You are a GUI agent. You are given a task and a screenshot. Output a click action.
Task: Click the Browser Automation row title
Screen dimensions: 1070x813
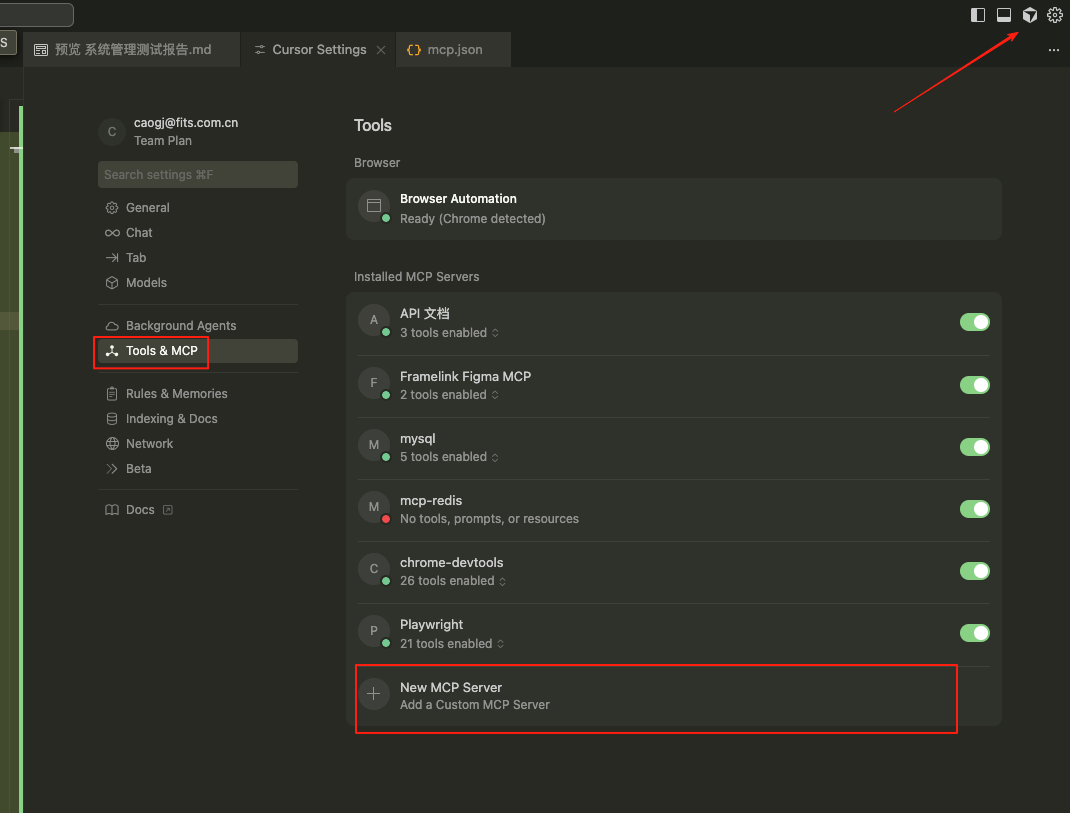pyautogui.click(x=458, y=199)
